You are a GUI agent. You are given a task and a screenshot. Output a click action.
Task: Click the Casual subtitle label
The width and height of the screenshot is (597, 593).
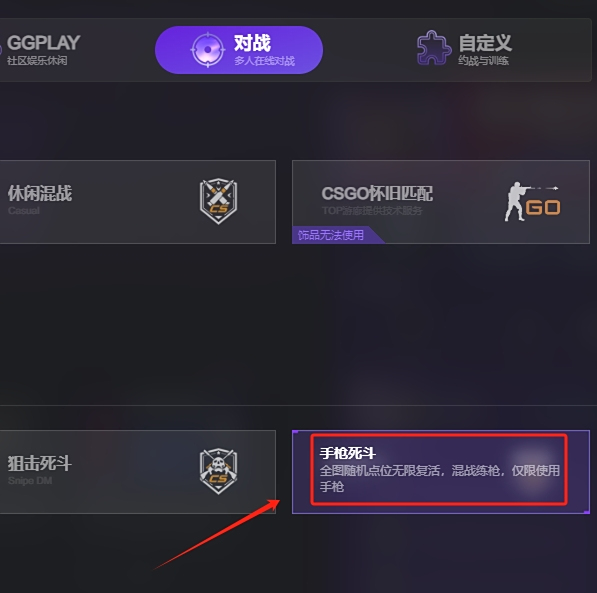tap(24, 211)
